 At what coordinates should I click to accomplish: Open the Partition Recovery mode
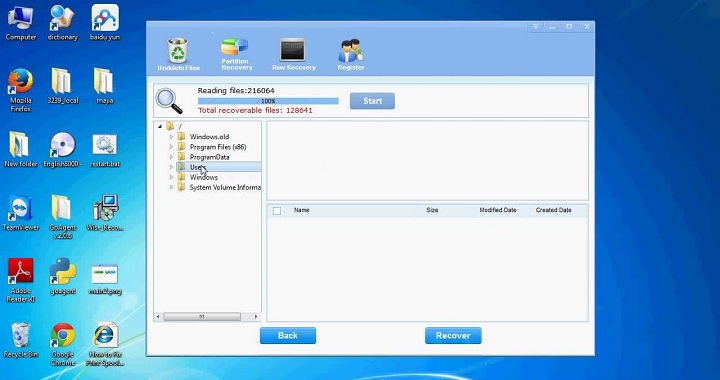point(236,54)
